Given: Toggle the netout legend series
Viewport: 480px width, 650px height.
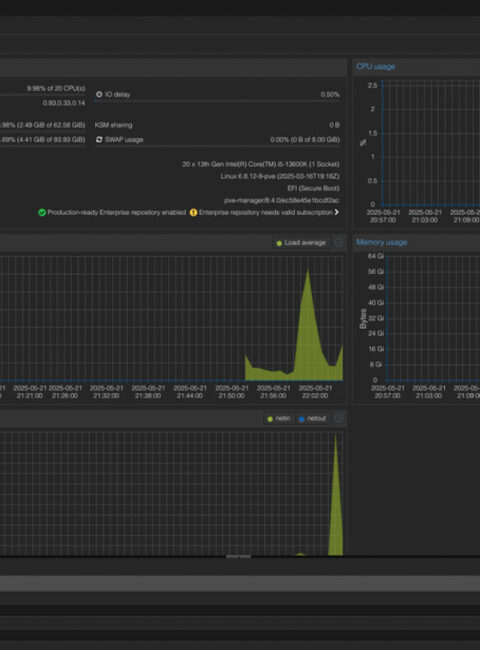Looking at the screenshot, I should pyautogui.click(x=313, y=419).
